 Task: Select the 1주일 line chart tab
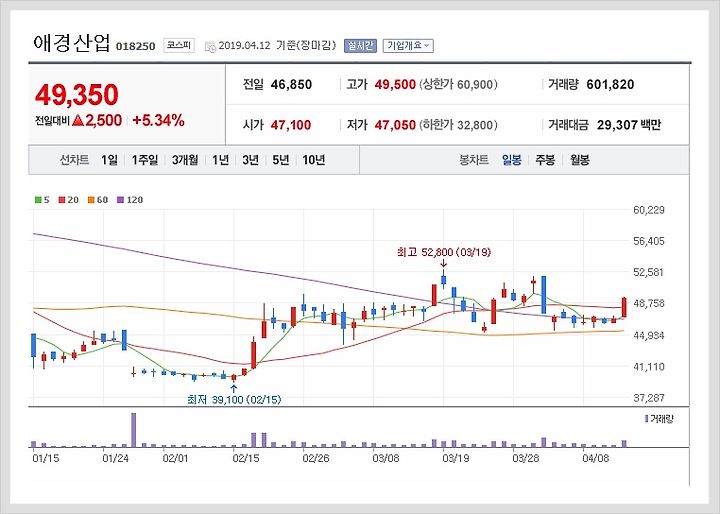pos(145,160)
